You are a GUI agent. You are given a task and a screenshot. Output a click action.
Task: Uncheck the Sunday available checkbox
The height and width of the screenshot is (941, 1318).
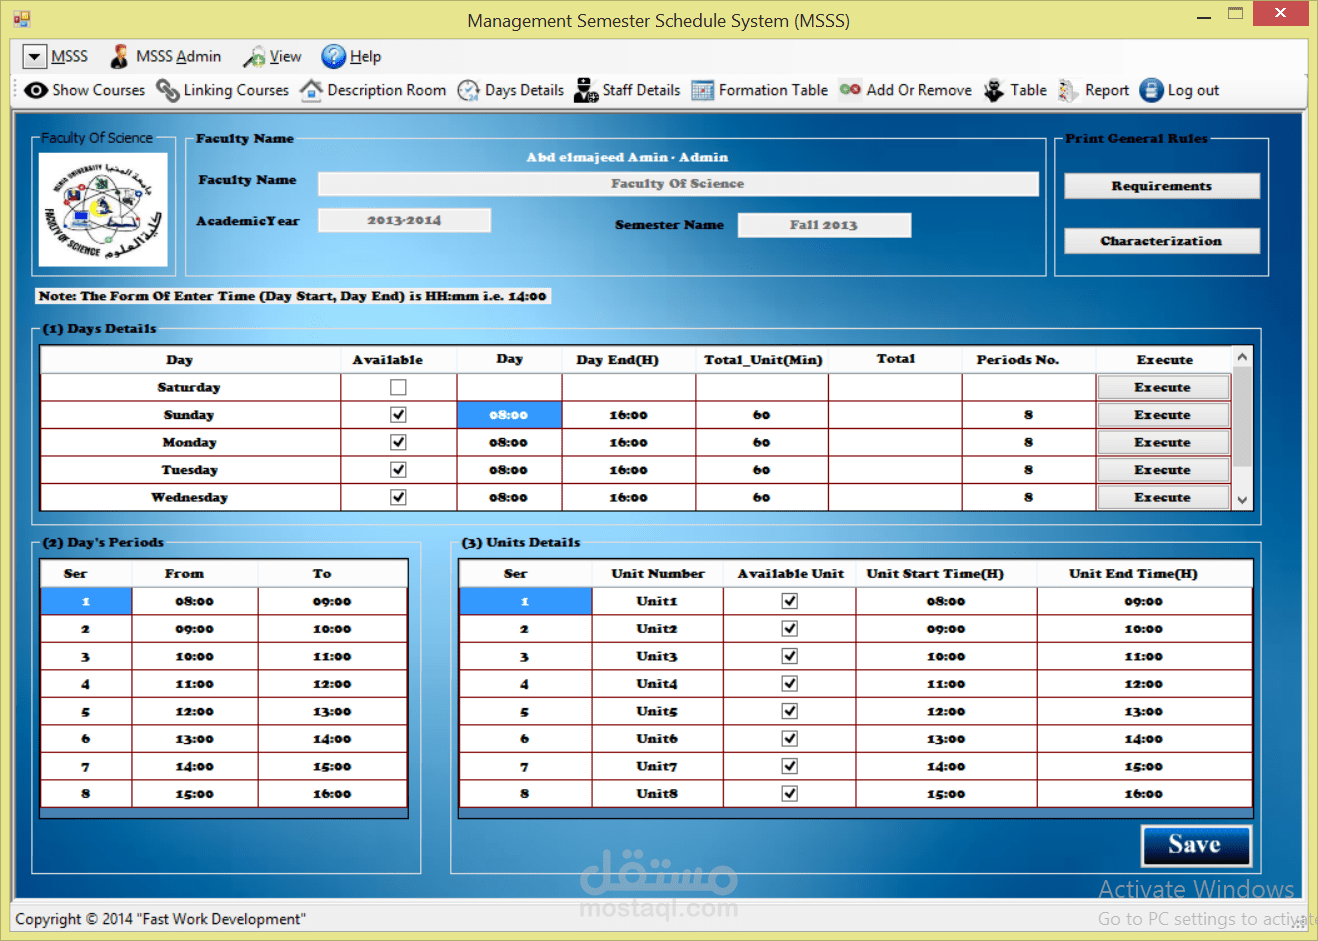tap(398, 415)
